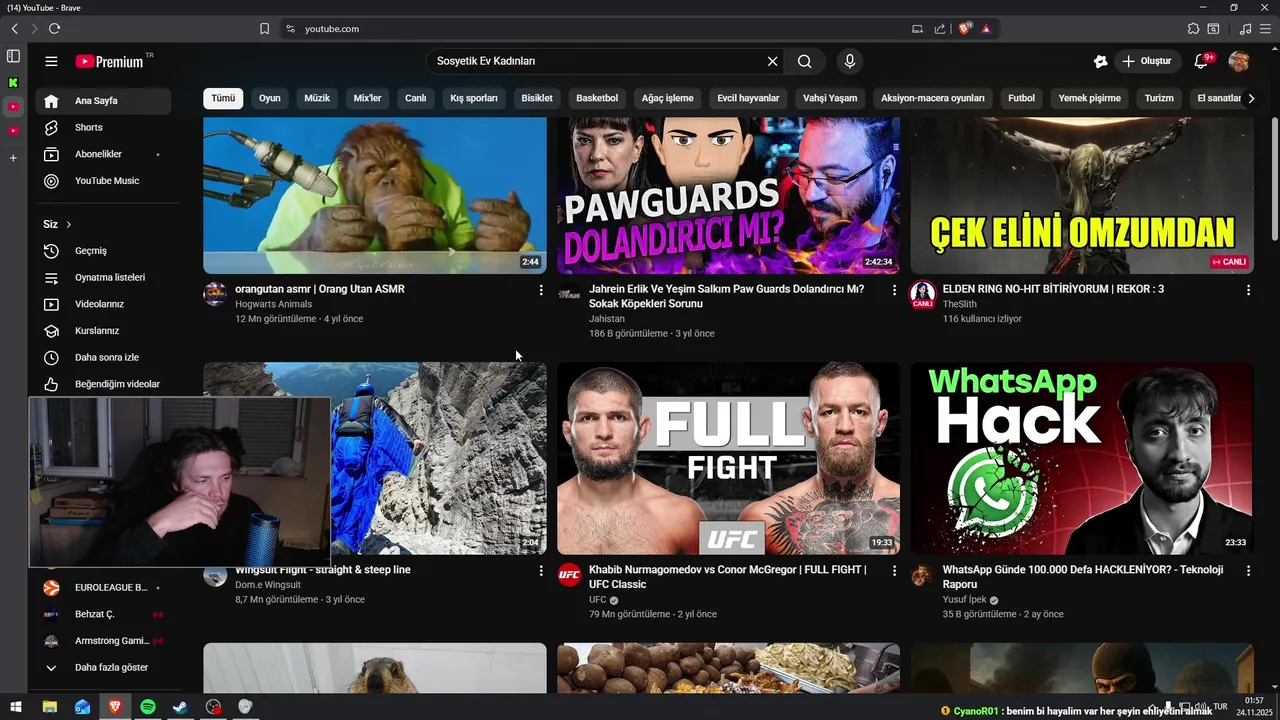Open Videolarınız in the sidebar
Image resolution: width=1280 pixels, height=720 pixels.
point(103,304)
